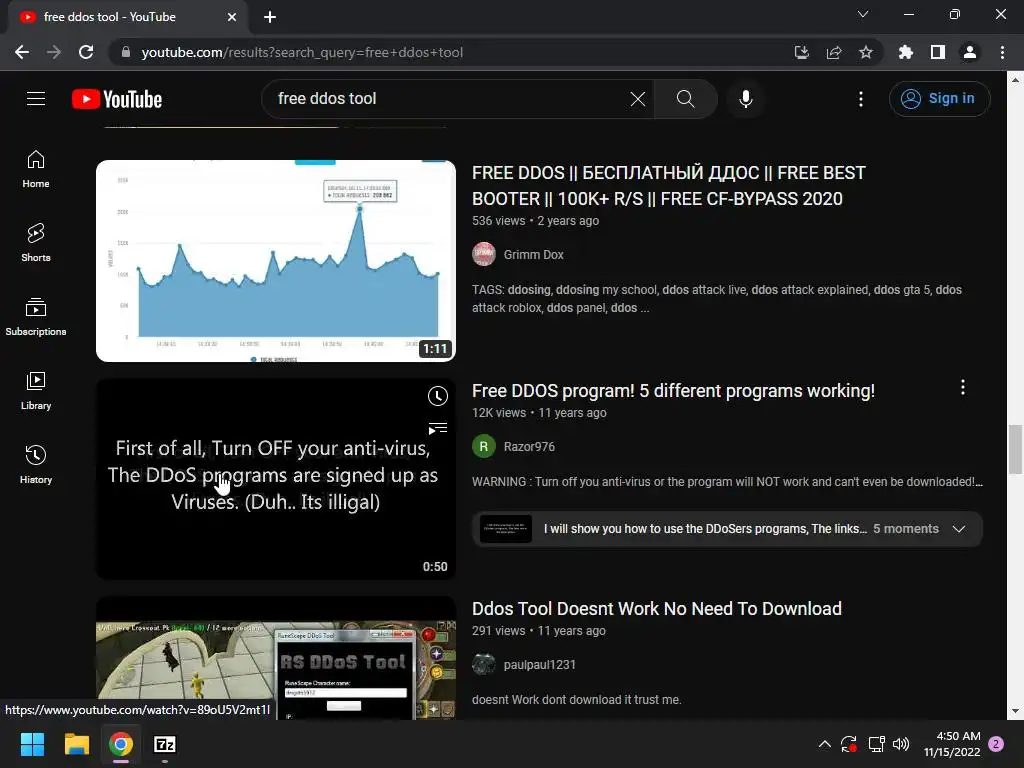
Task: Open YouTube settings three-dot menu
Action: pos(861,99)
